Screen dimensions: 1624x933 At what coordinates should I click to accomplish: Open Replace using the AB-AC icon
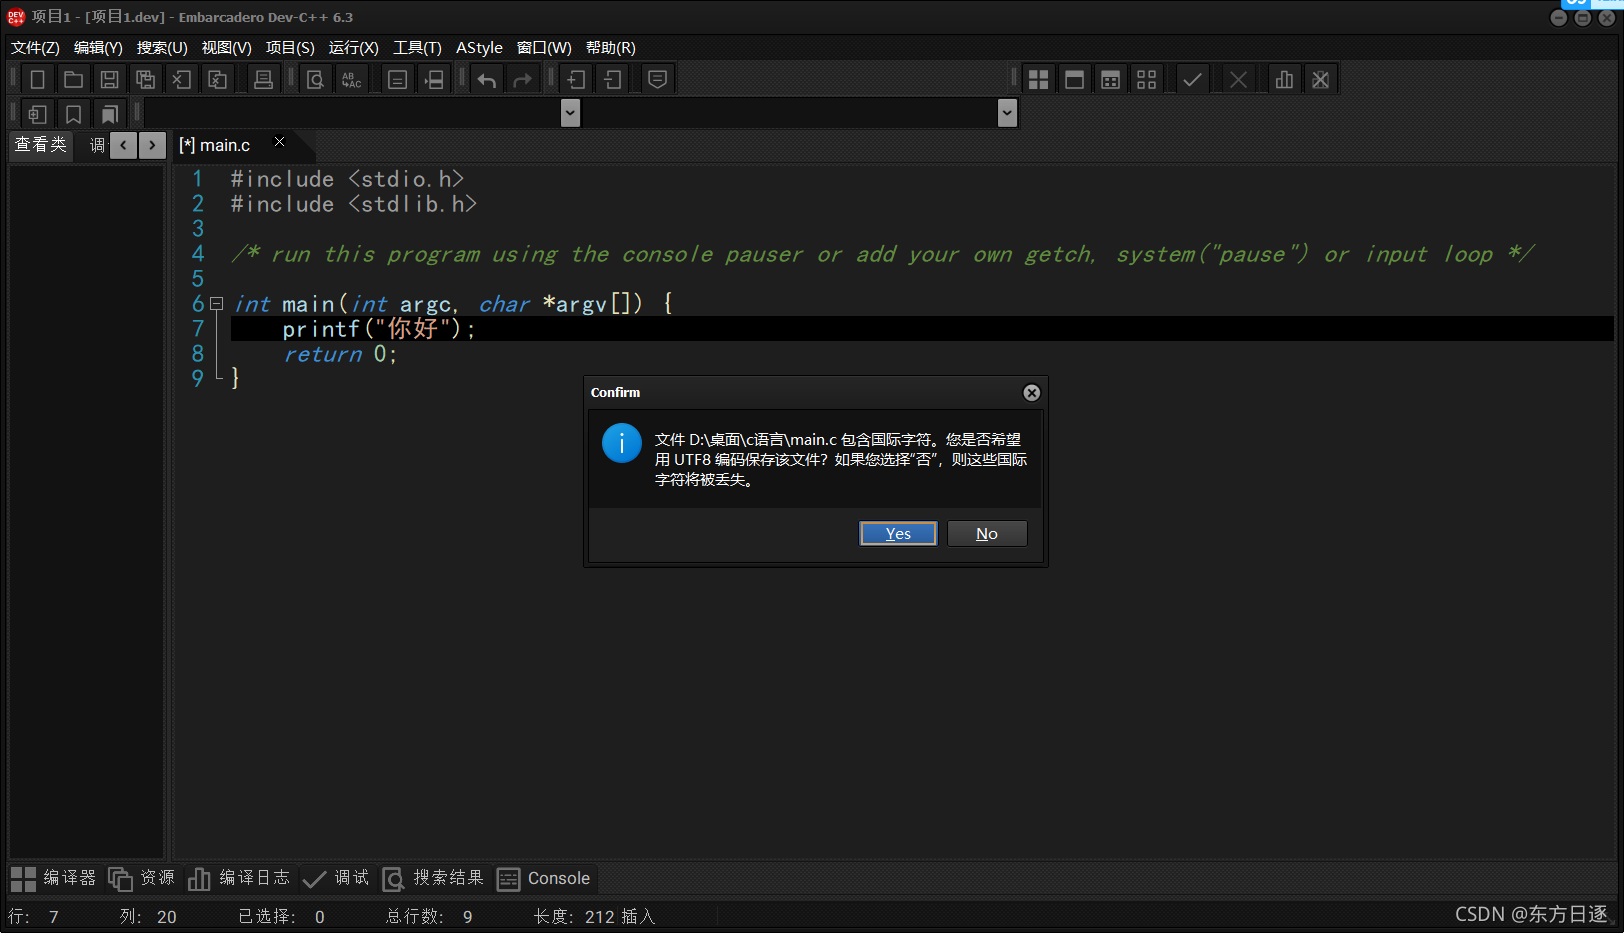(351, 79)
